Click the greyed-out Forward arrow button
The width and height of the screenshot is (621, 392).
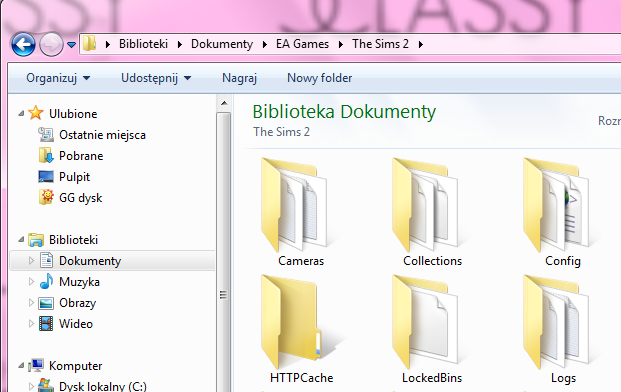tap(51, 44)
